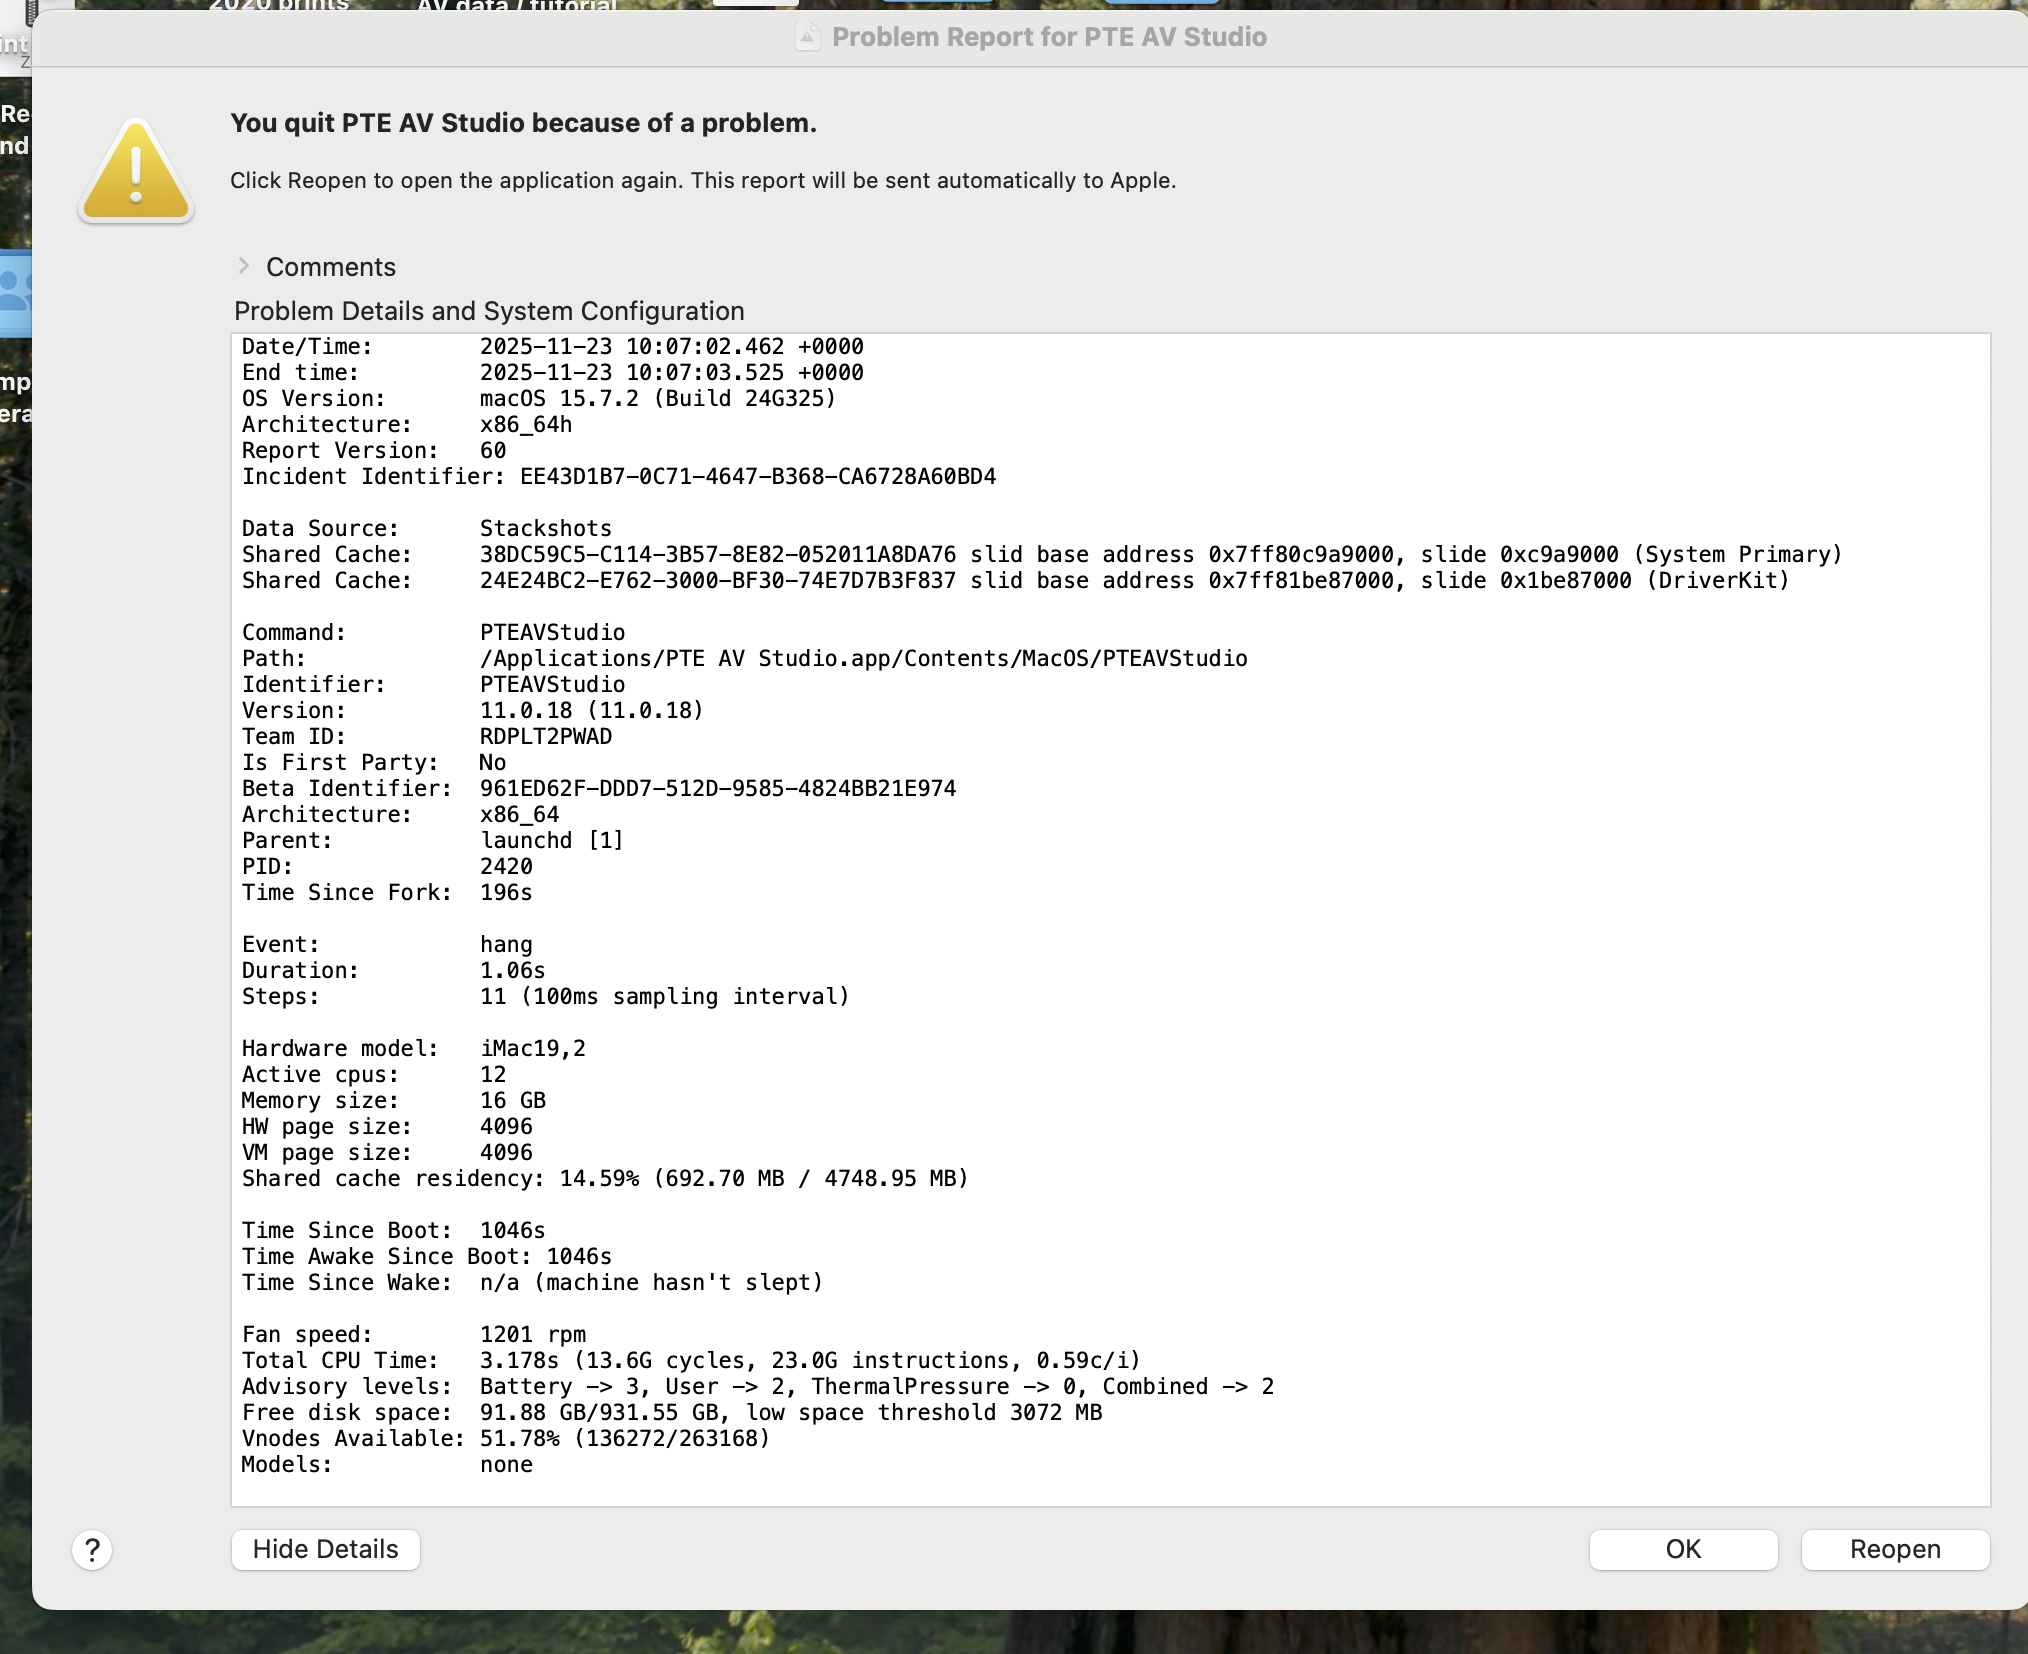Reopen PTE AV Studio via Reopen button

point(1894,1549)
